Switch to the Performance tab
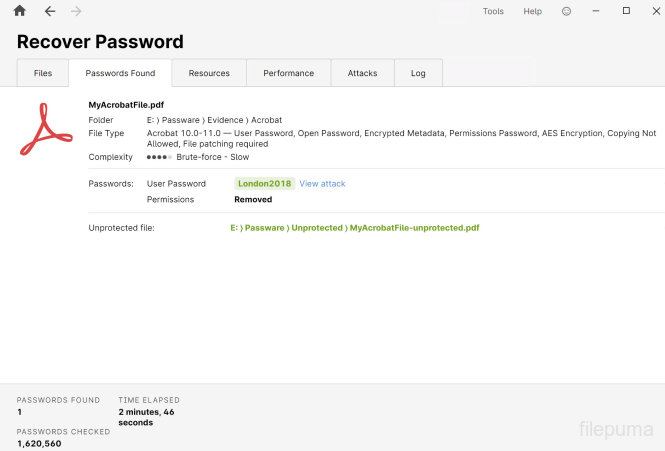 click(x=289, y=73)
